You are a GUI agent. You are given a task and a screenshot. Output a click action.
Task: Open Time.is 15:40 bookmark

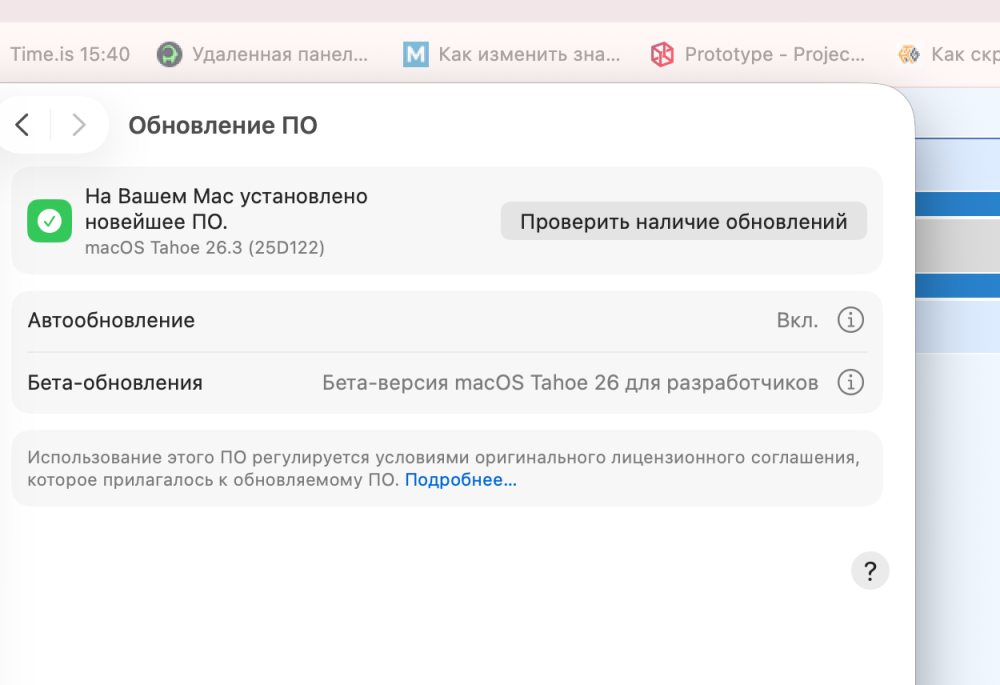[x=70, y=54]
